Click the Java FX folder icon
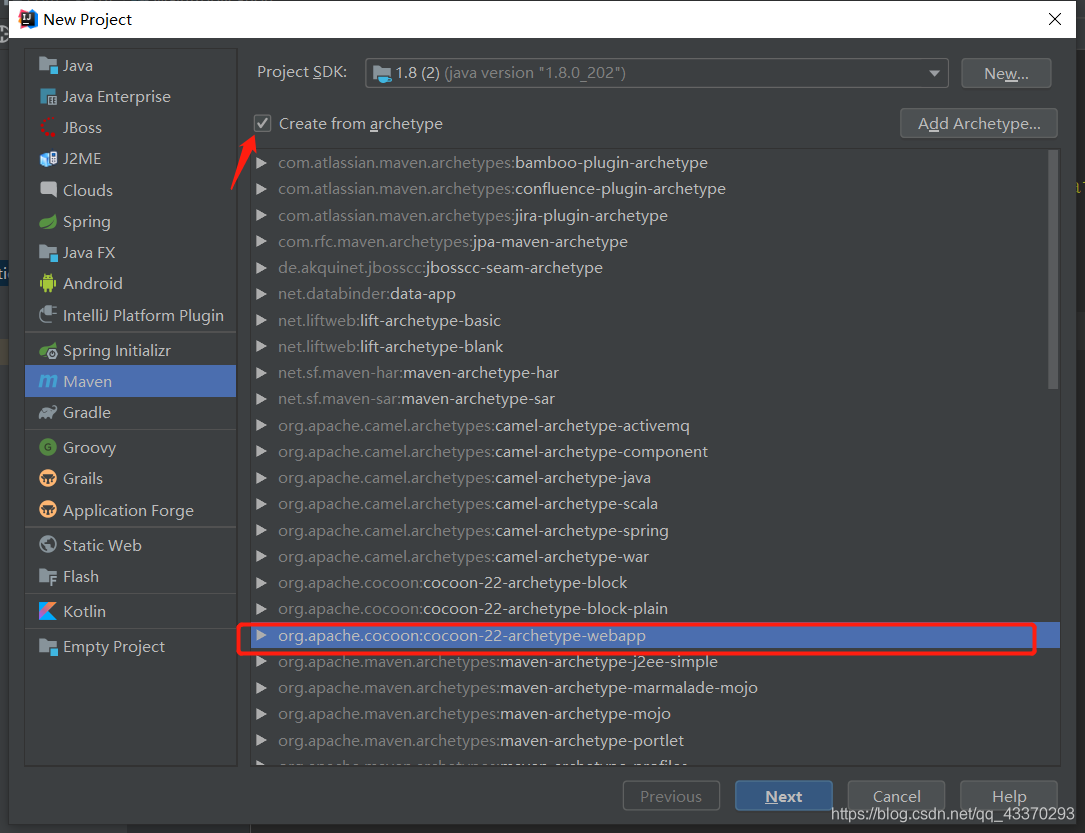The width and height of the screenshot is (1085, 833). (48, 253)
